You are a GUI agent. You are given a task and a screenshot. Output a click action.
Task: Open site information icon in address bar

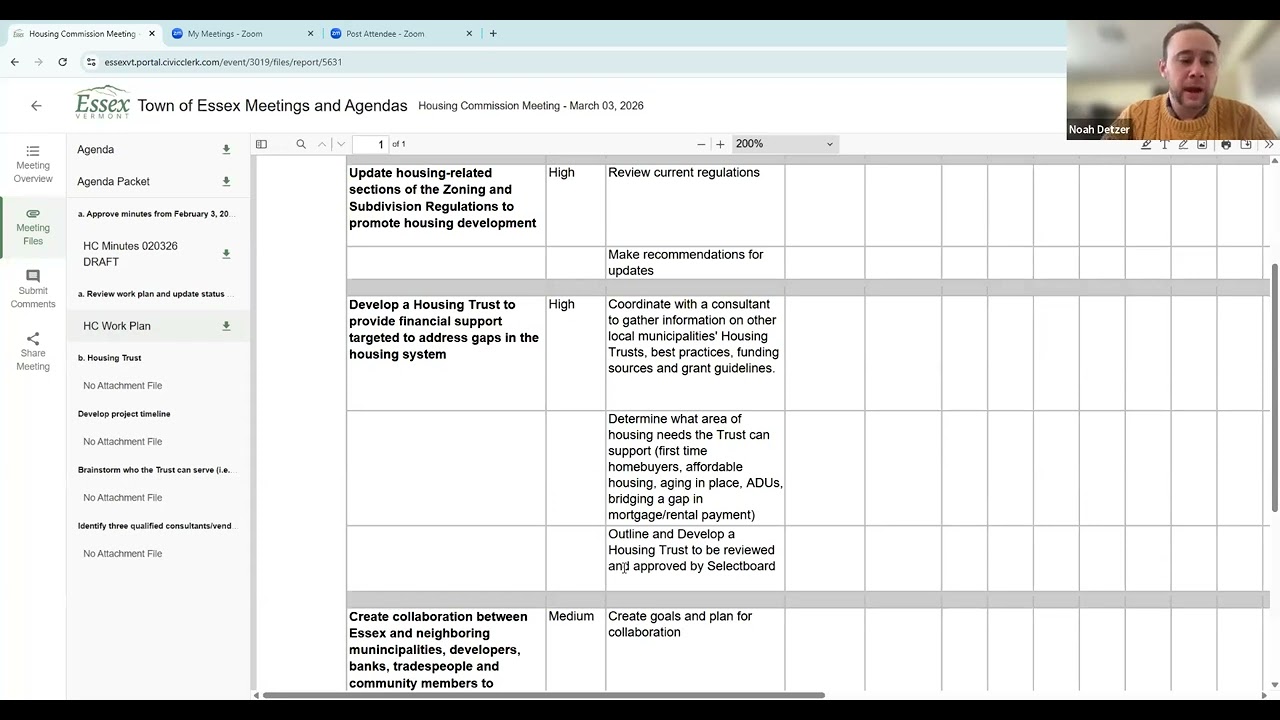coord(91,62)
